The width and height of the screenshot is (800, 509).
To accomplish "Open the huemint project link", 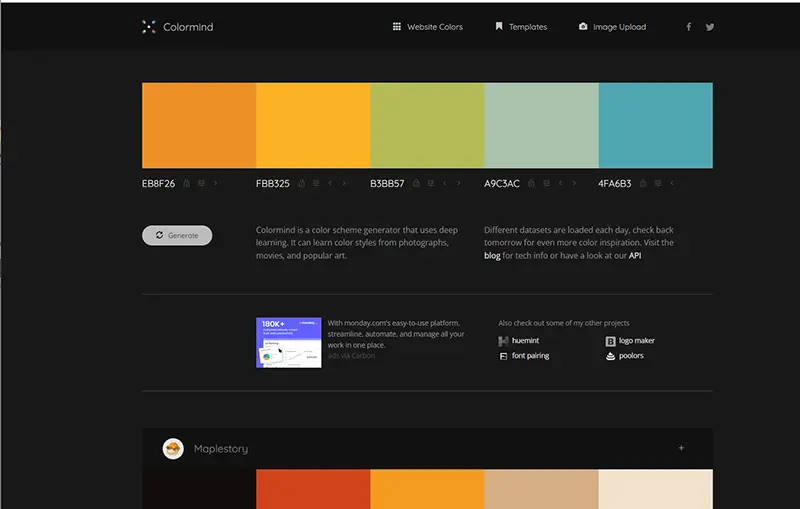I will (524, 341).
